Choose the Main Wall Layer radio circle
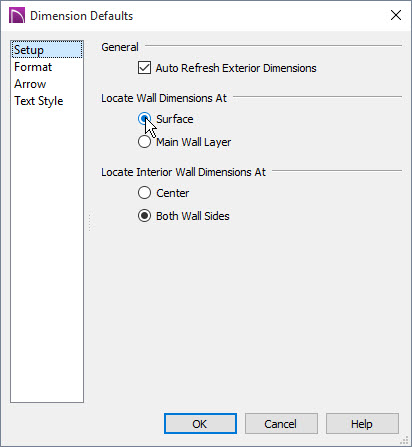 (x=144, y=142)
